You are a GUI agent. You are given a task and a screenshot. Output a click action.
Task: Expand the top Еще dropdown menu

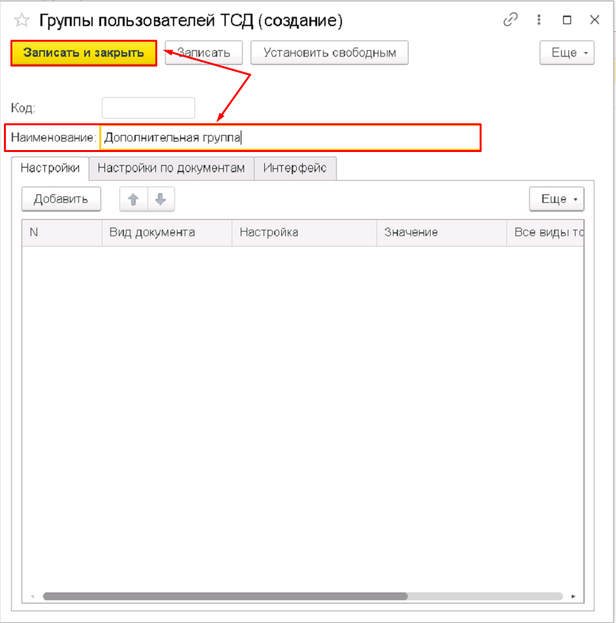[566, 53]
